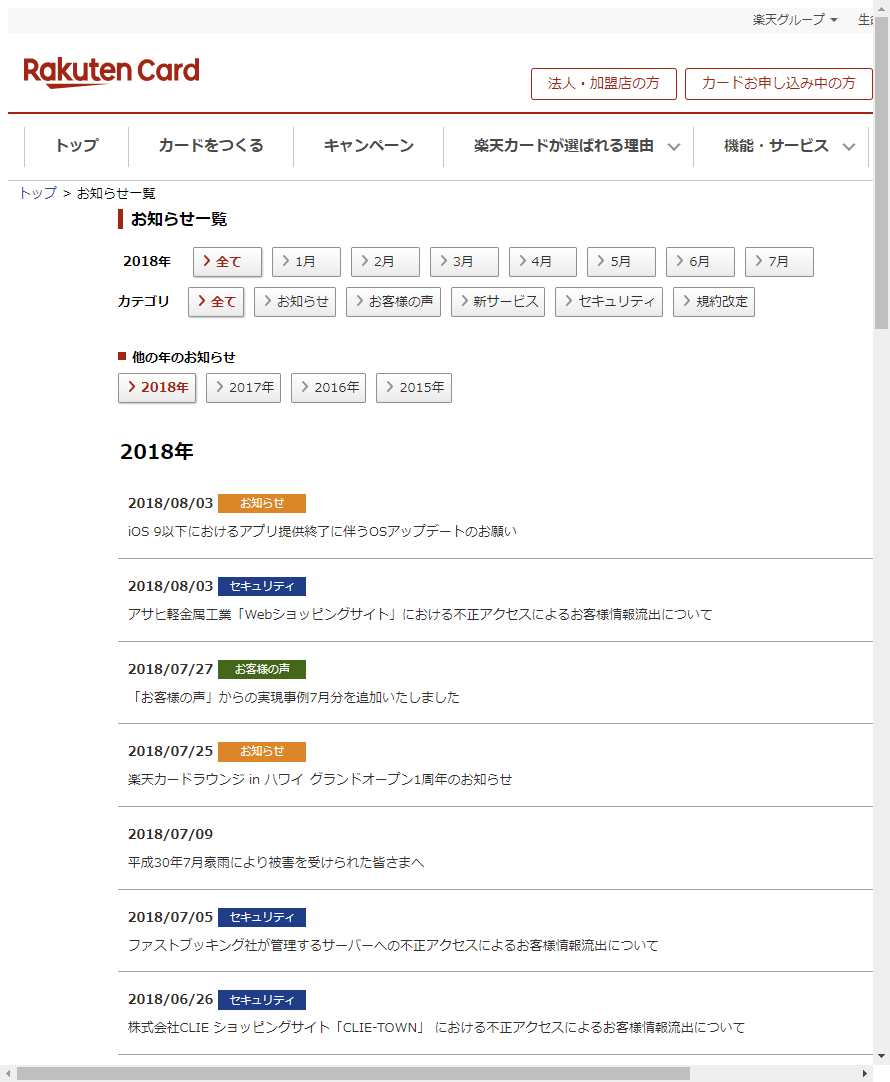Open the iOS 9以下 app notice link
The image size is (890, 1082).
[x=322, y=532]
